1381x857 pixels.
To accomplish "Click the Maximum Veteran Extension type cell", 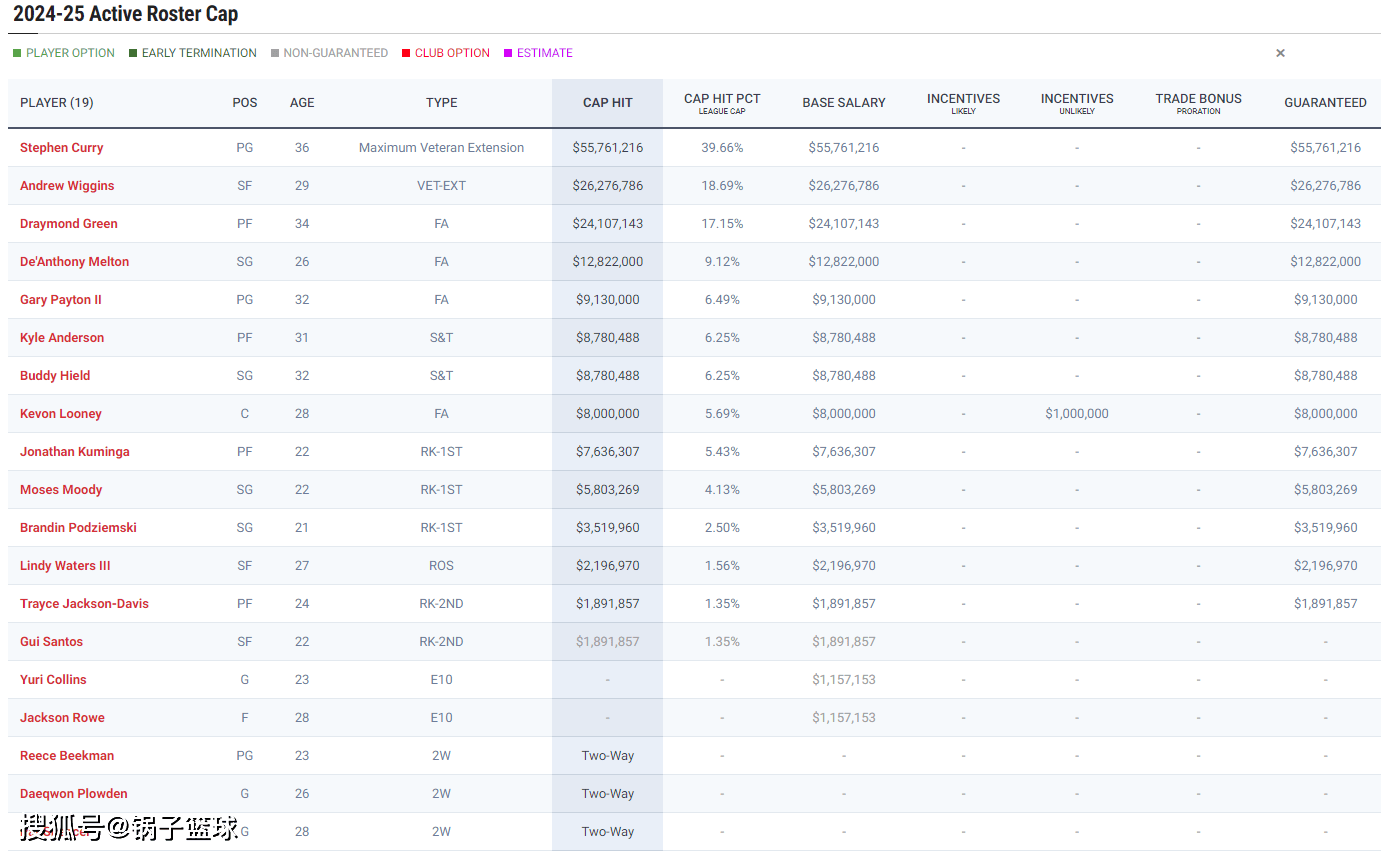I will 441,147.
